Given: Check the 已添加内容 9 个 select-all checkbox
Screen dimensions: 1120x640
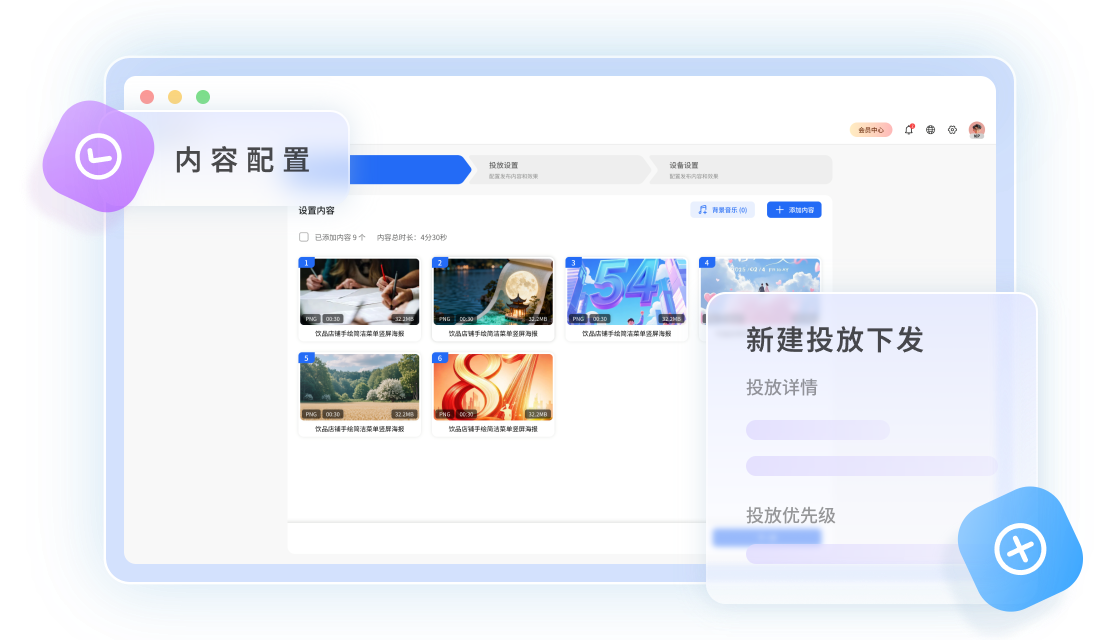Looking at the screenshot, I should (x=302, y=235).
